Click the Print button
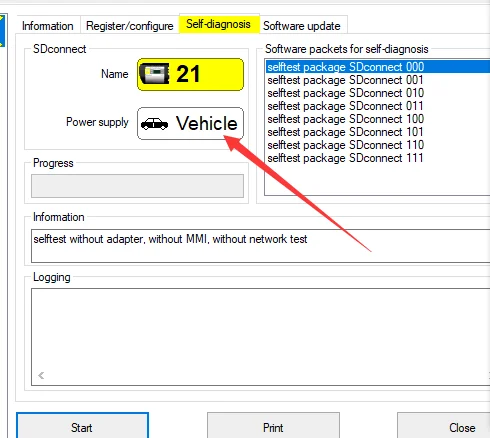The height and width of the screenshot is (438, 490). pyautogui.click(x=273, y=427)
